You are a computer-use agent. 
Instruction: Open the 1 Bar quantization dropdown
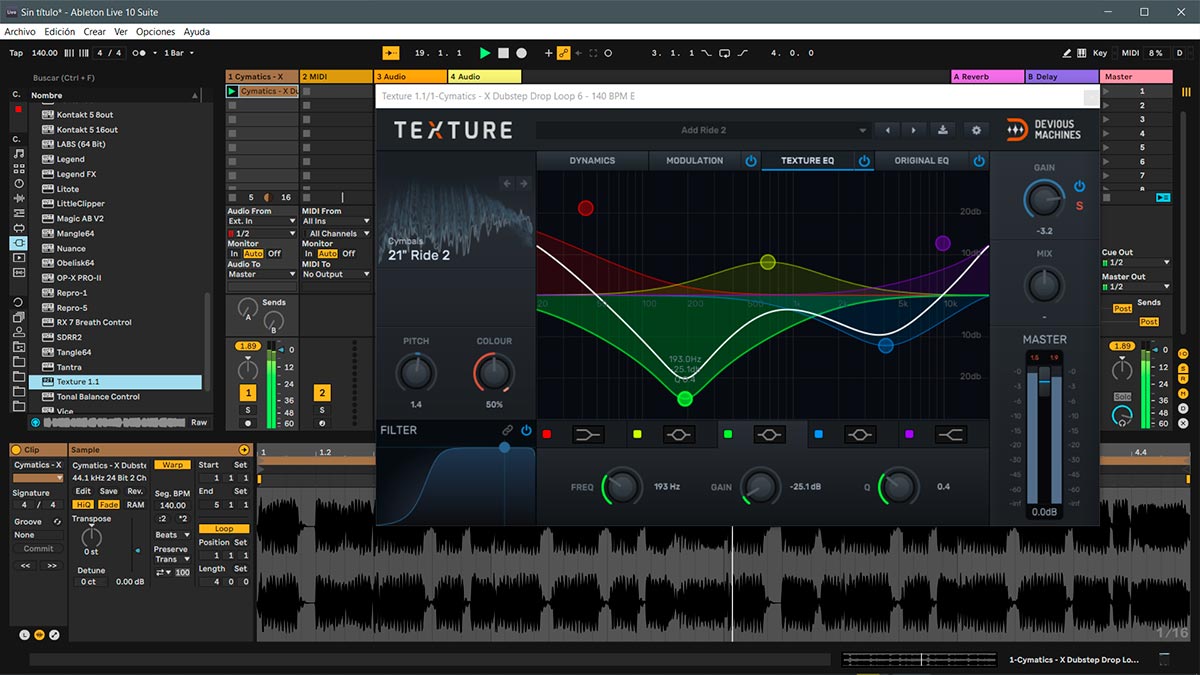pyautogui.click(x=179, y=53)
